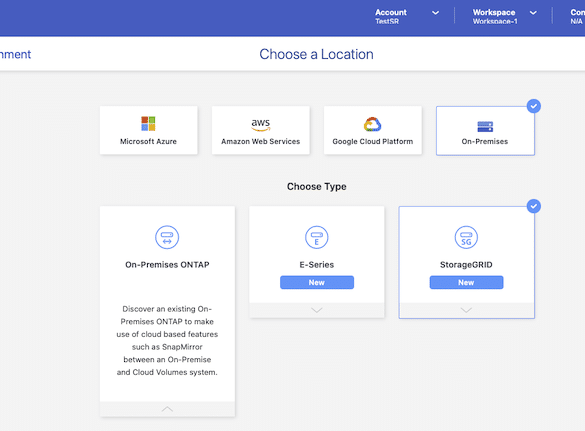Select On-Premises location label
The image size is (585, 431).
[485, 141]
